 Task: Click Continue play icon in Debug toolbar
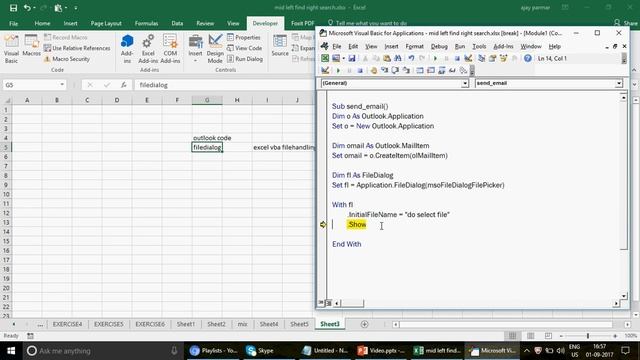click(338, 71)
